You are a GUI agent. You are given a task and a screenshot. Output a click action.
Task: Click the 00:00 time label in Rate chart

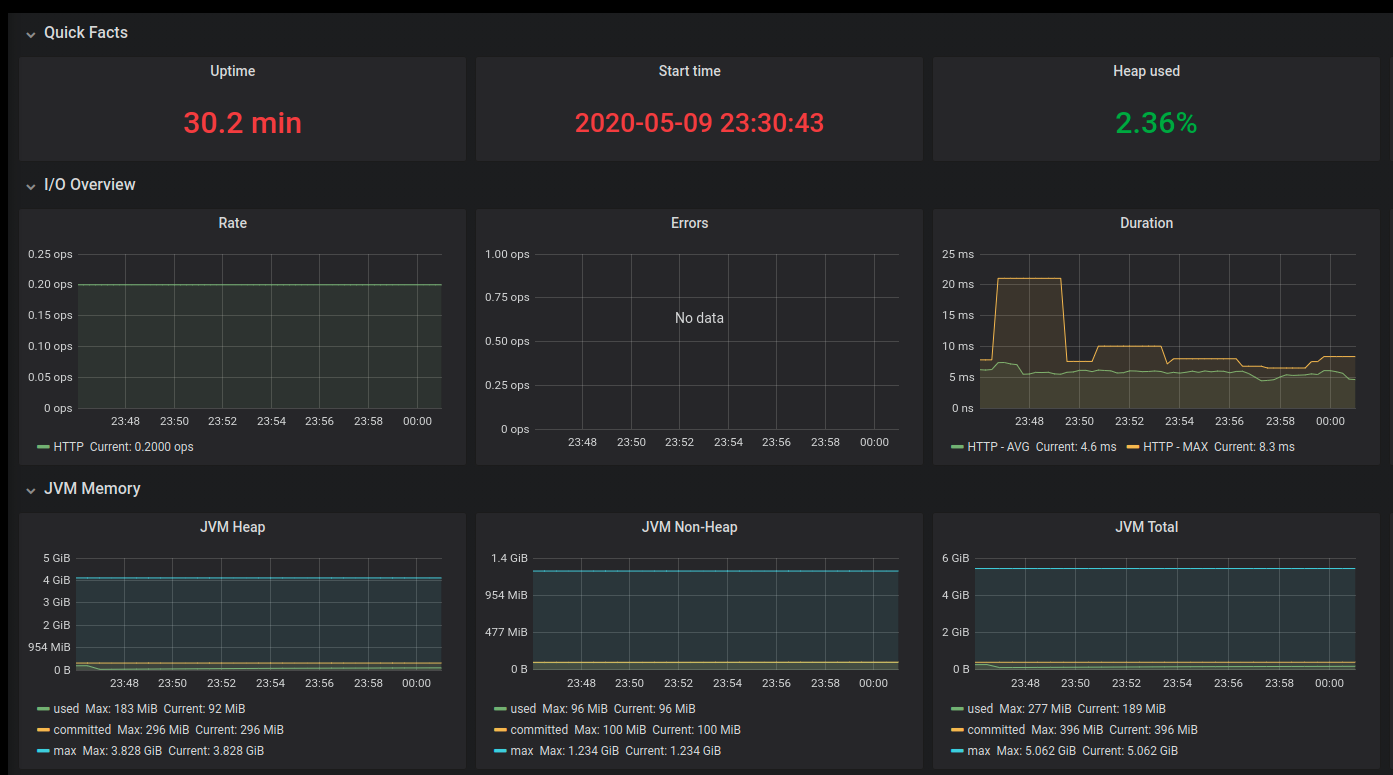pos(417,421)
